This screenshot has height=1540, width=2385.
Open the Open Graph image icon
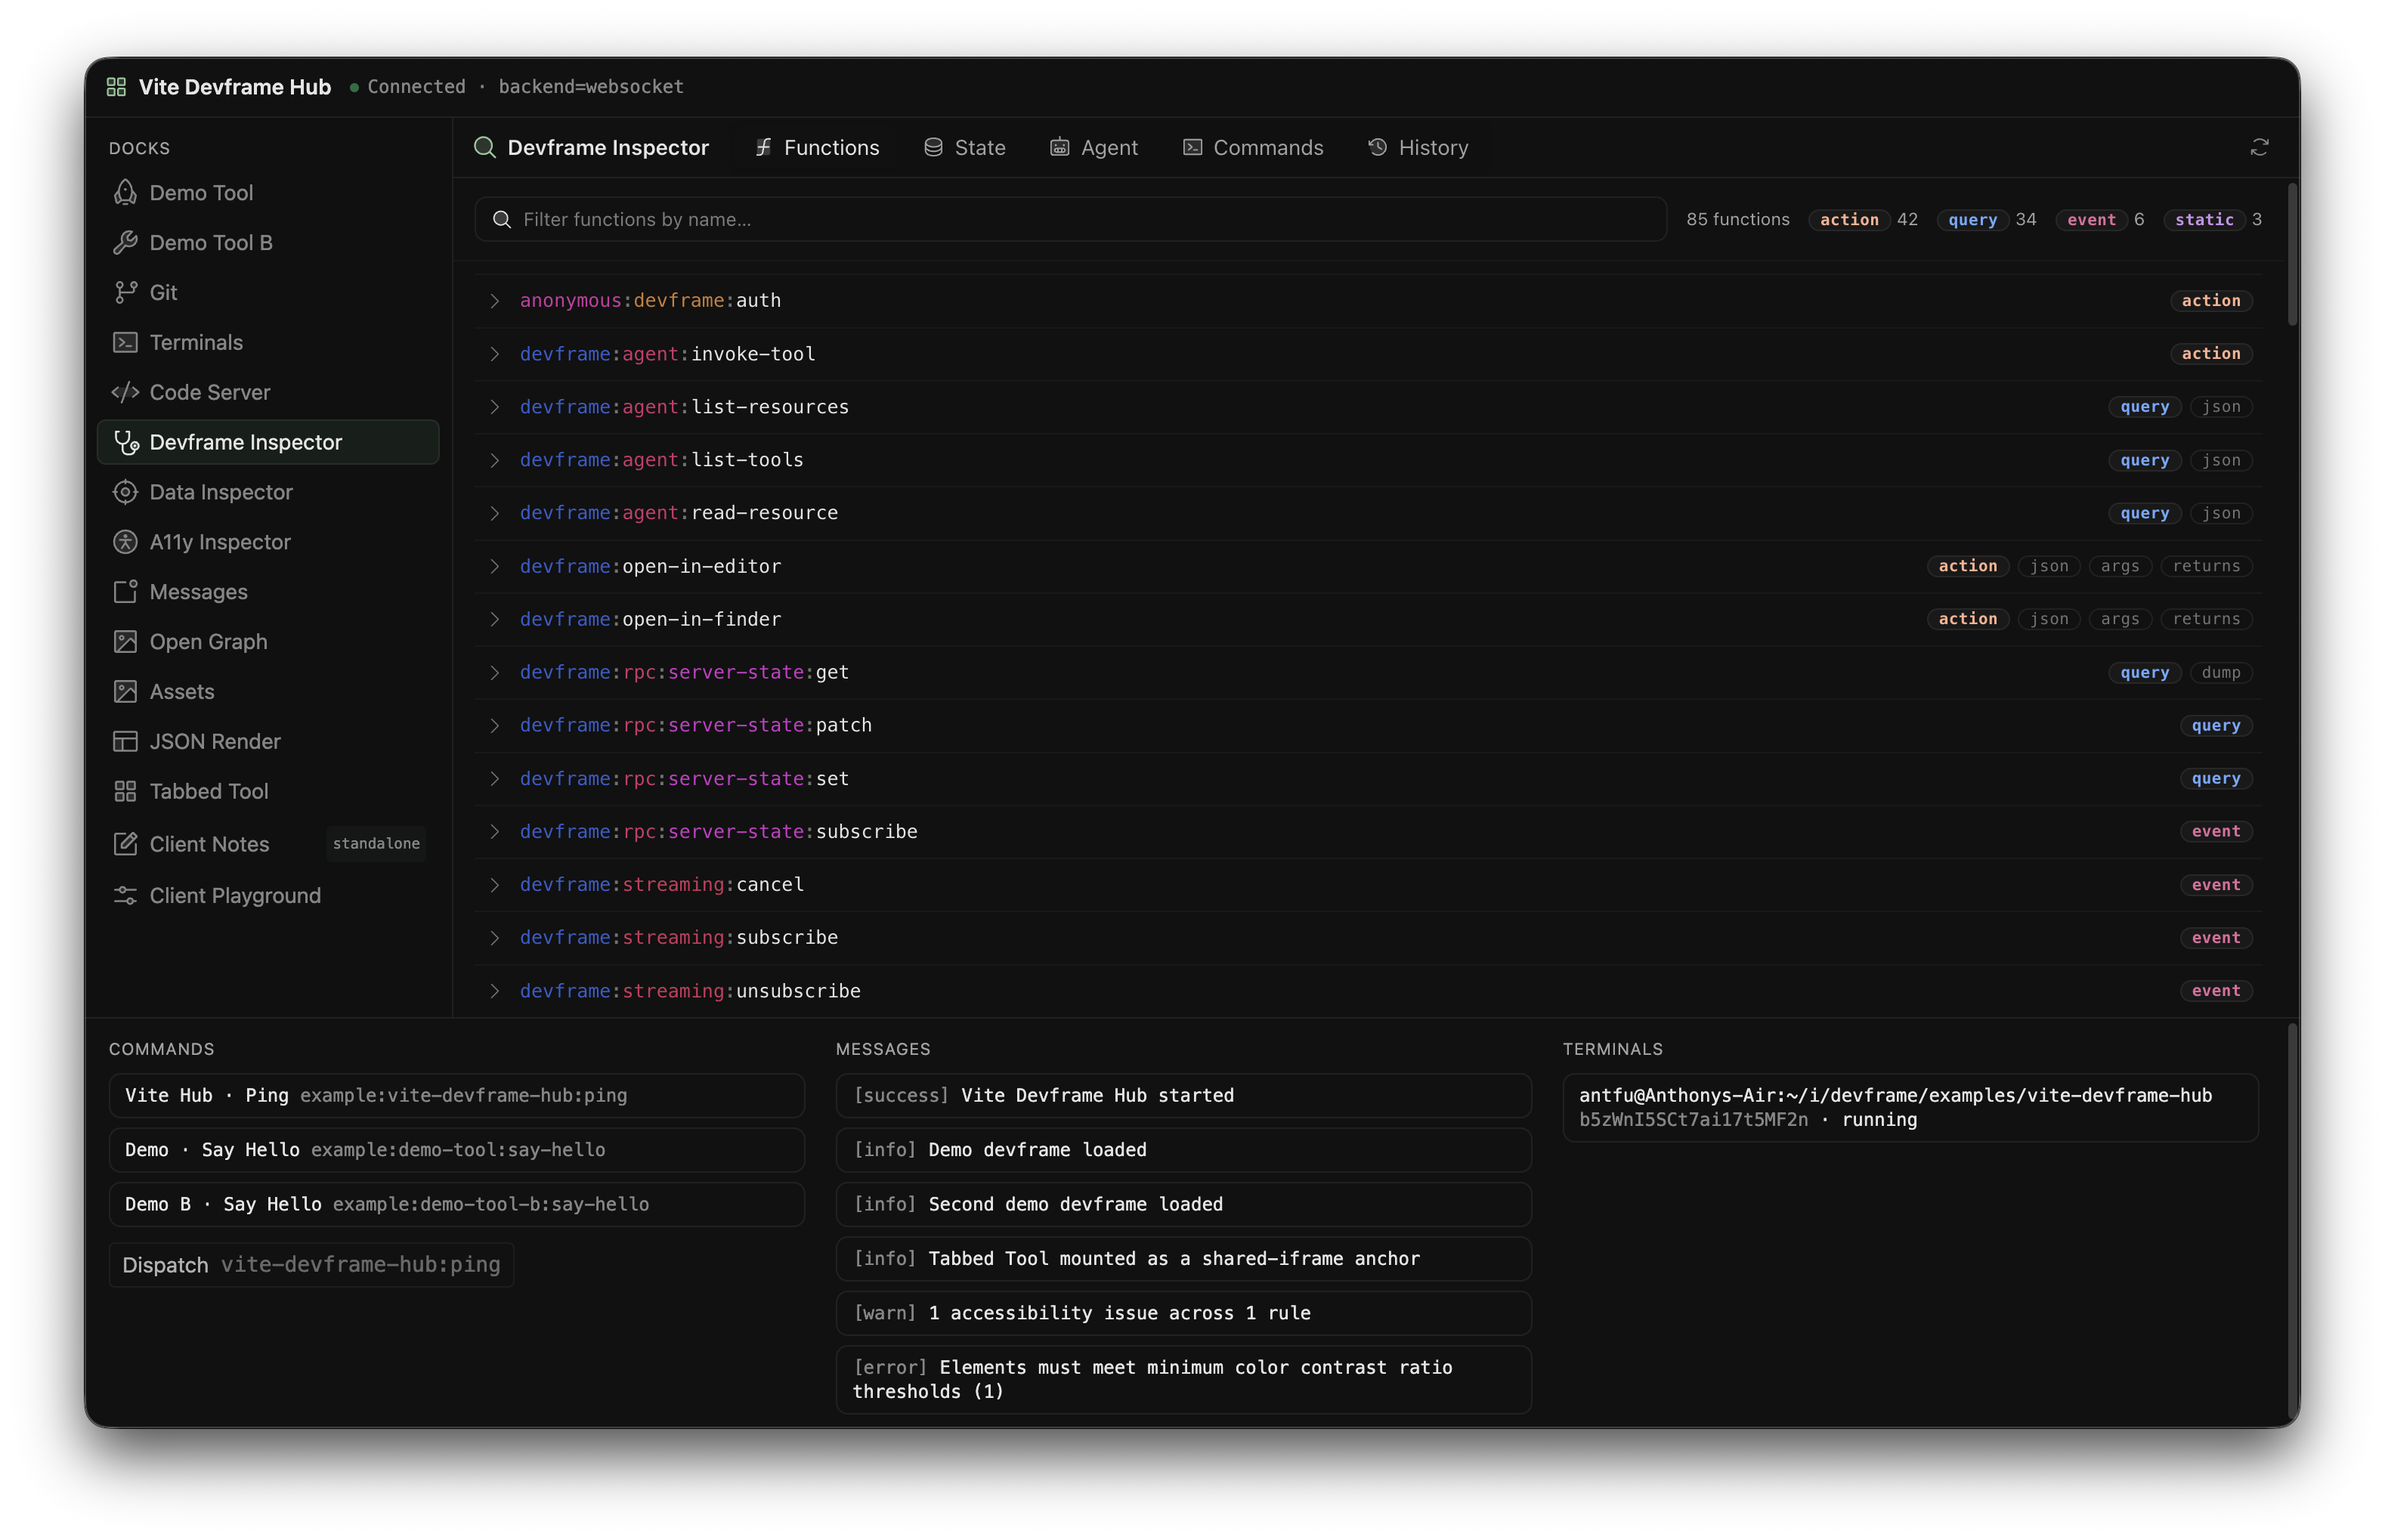click(125, 642)
